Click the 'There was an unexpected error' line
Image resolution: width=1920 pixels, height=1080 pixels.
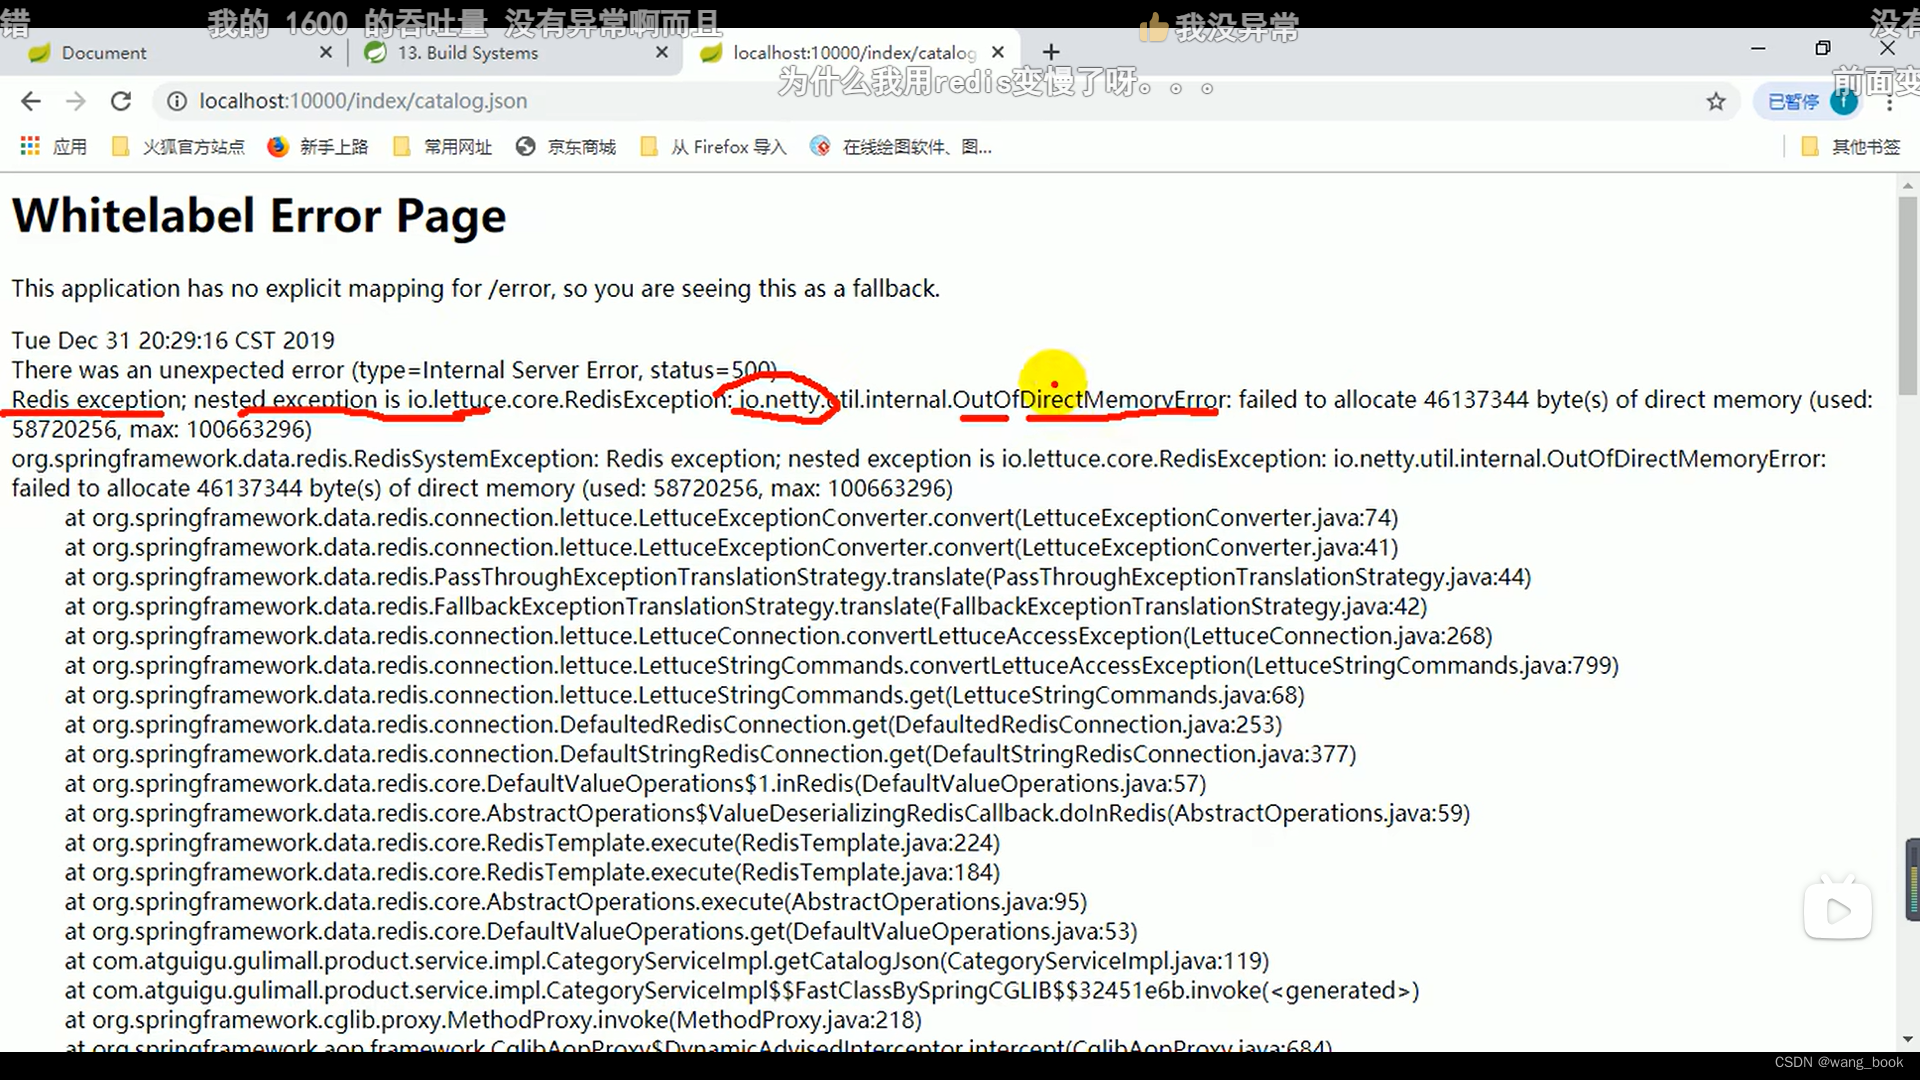[x=394, y=370]
